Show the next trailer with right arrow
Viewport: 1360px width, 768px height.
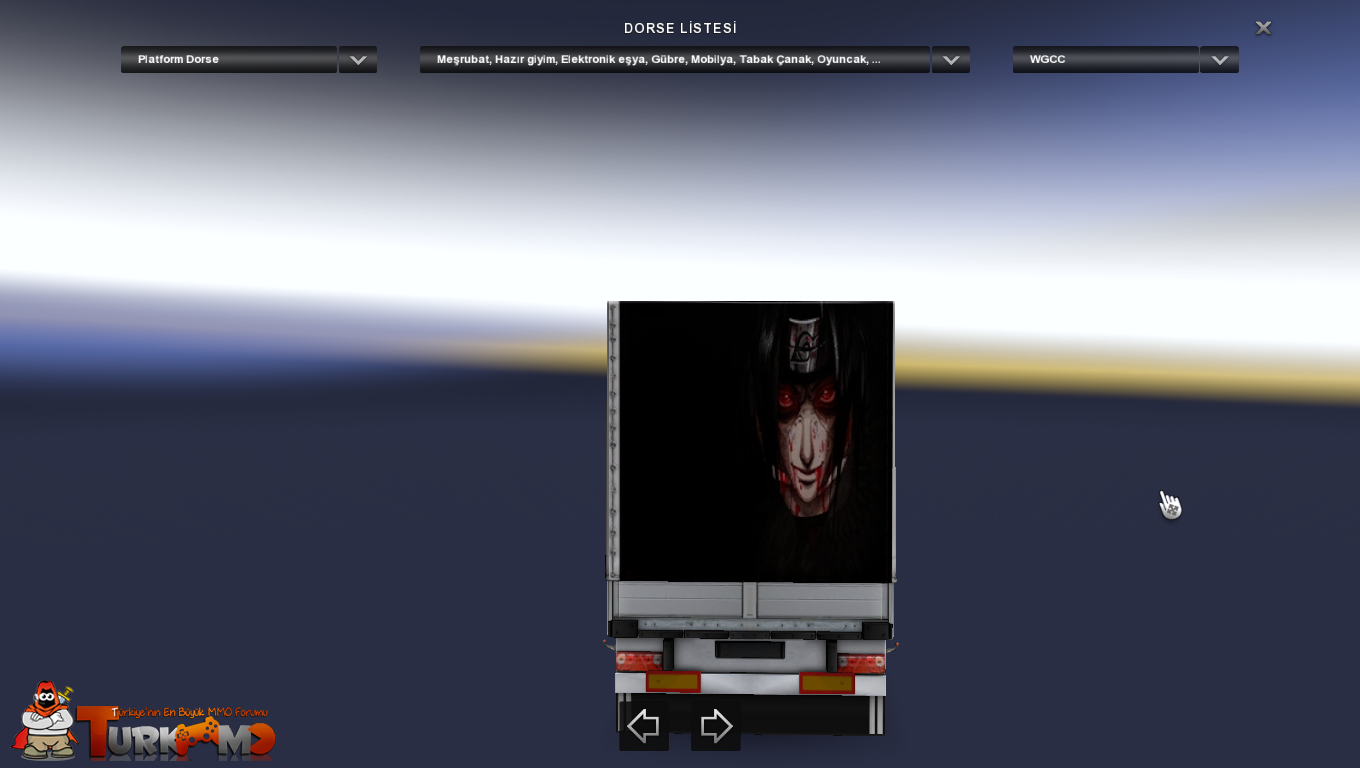(x=716, y=725)
